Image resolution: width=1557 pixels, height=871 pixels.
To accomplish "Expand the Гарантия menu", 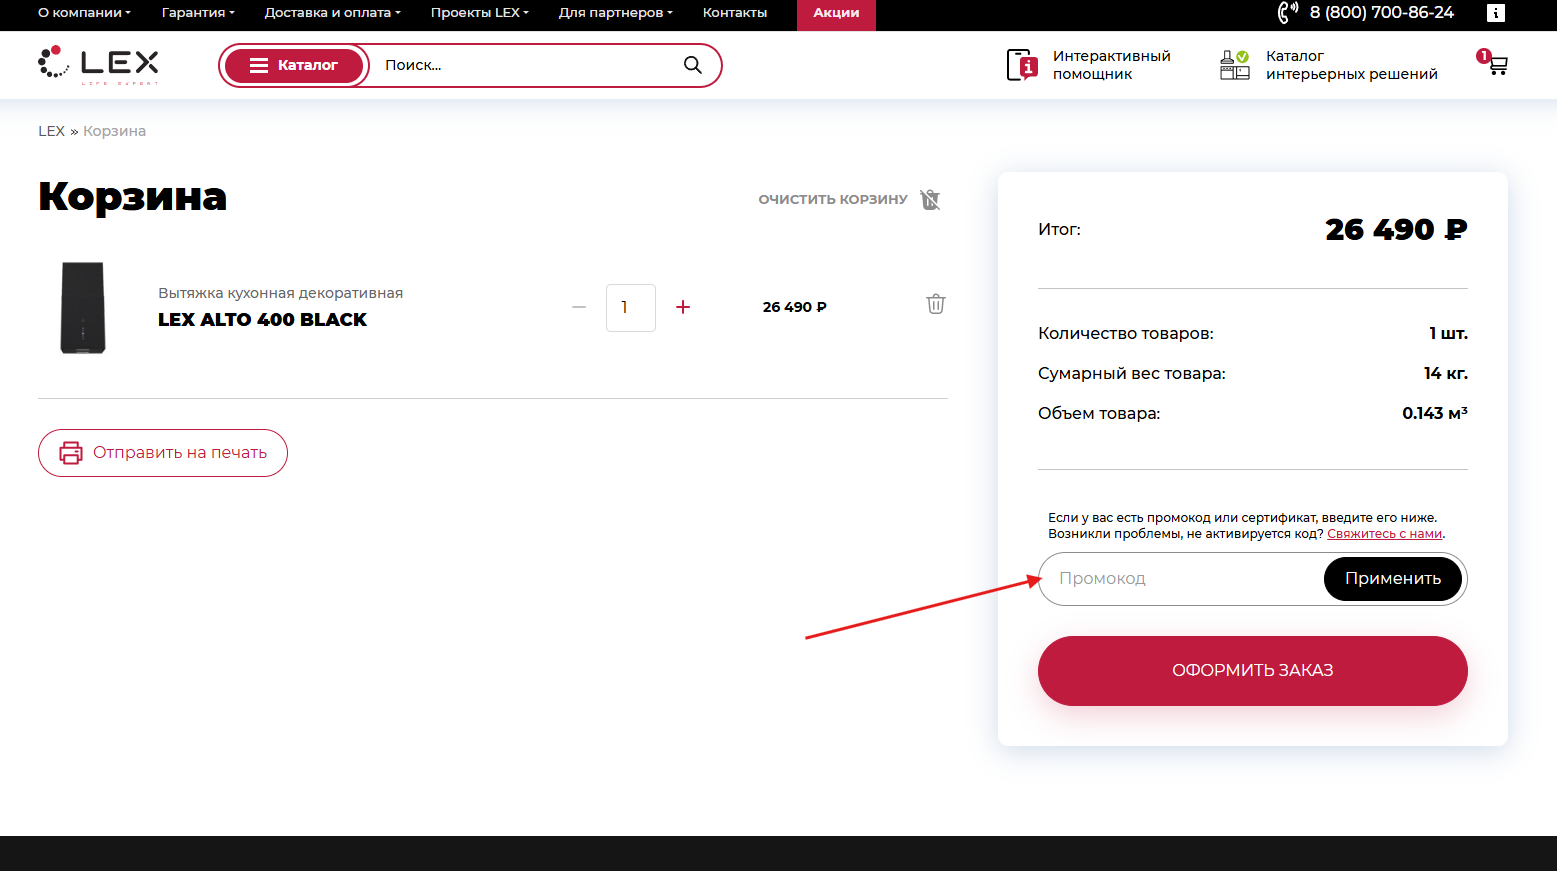I will pos(198,13).
